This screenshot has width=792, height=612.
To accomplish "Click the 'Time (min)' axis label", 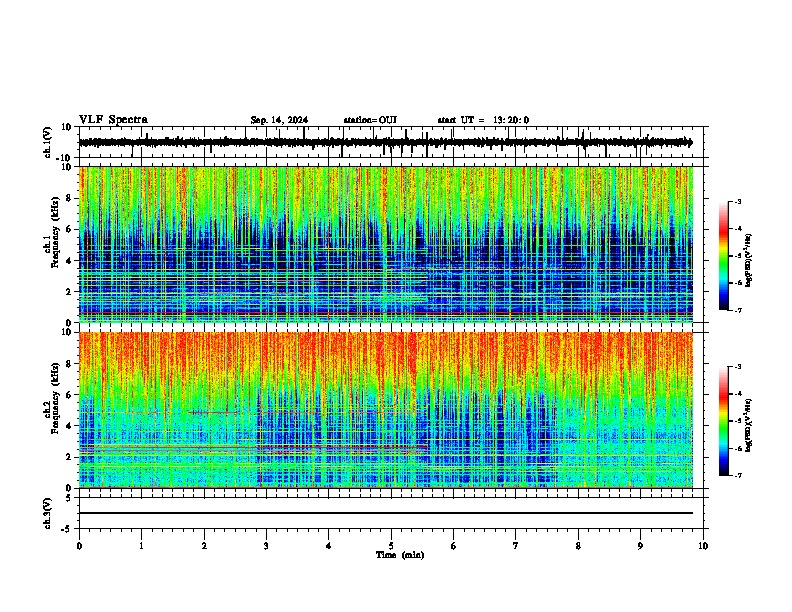I will [400, 555].
